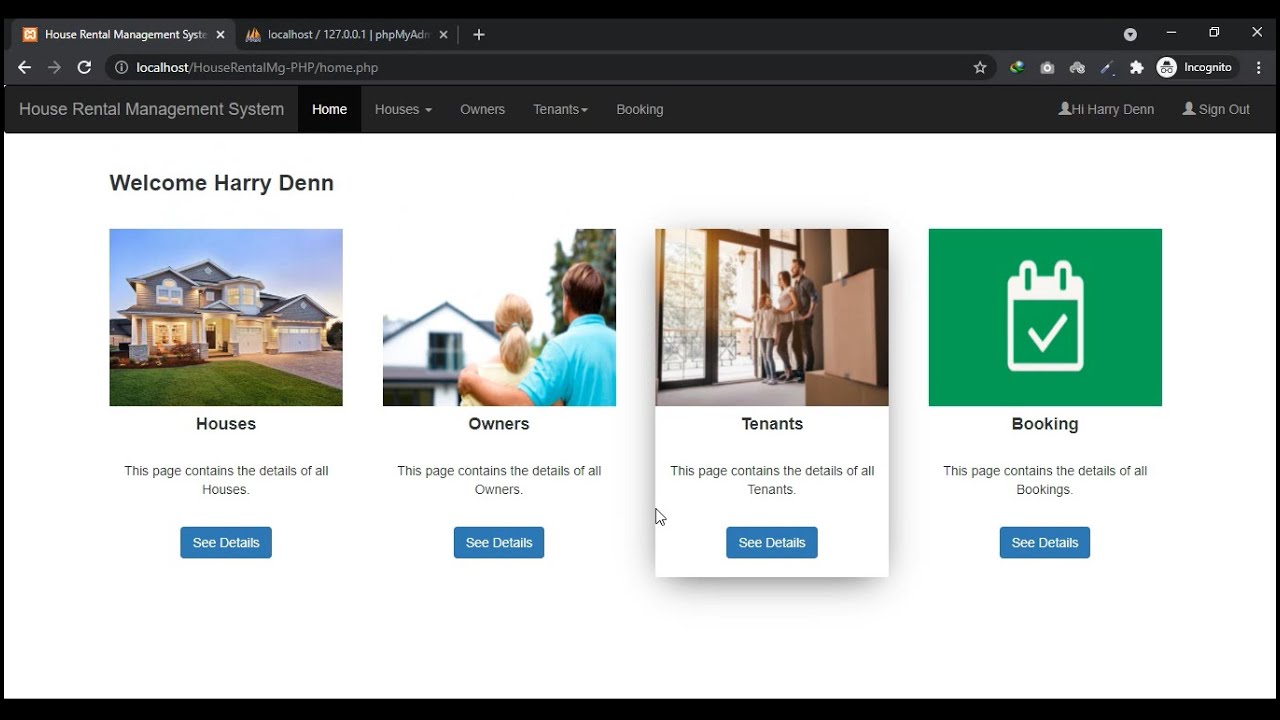The width and height of the screenshot is (1280, 720).
Task: Click the Tenants card family image
Action: (772, 317)
